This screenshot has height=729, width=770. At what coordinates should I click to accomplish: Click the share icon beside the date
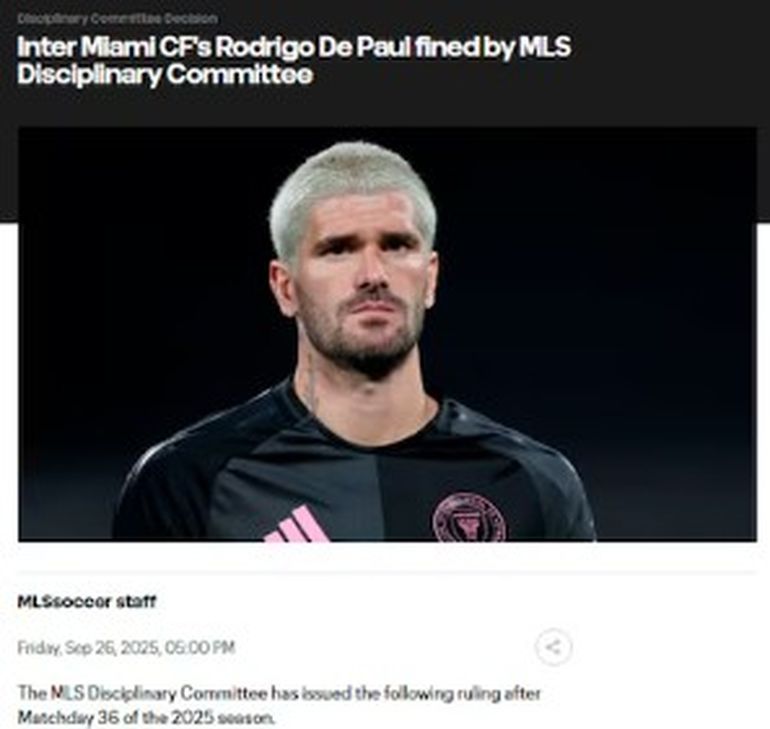[x=553, y=647]
